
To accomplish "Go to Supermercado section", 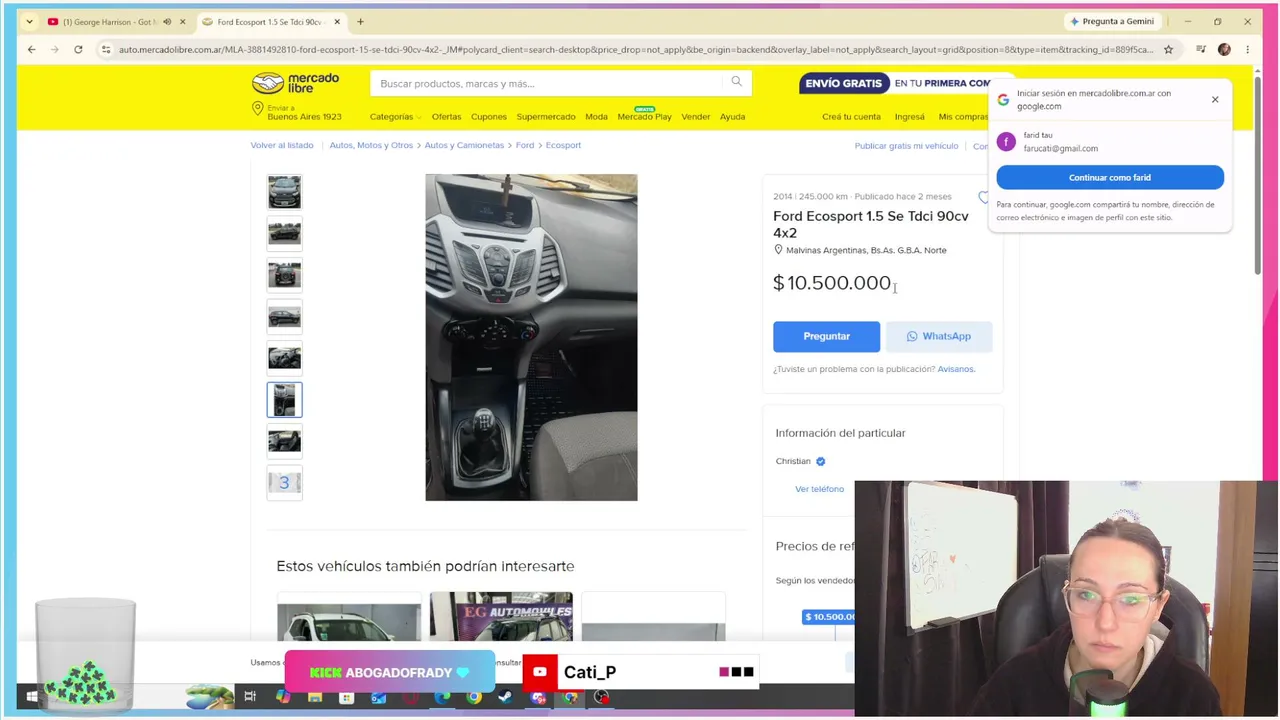I will click(546, 117).
